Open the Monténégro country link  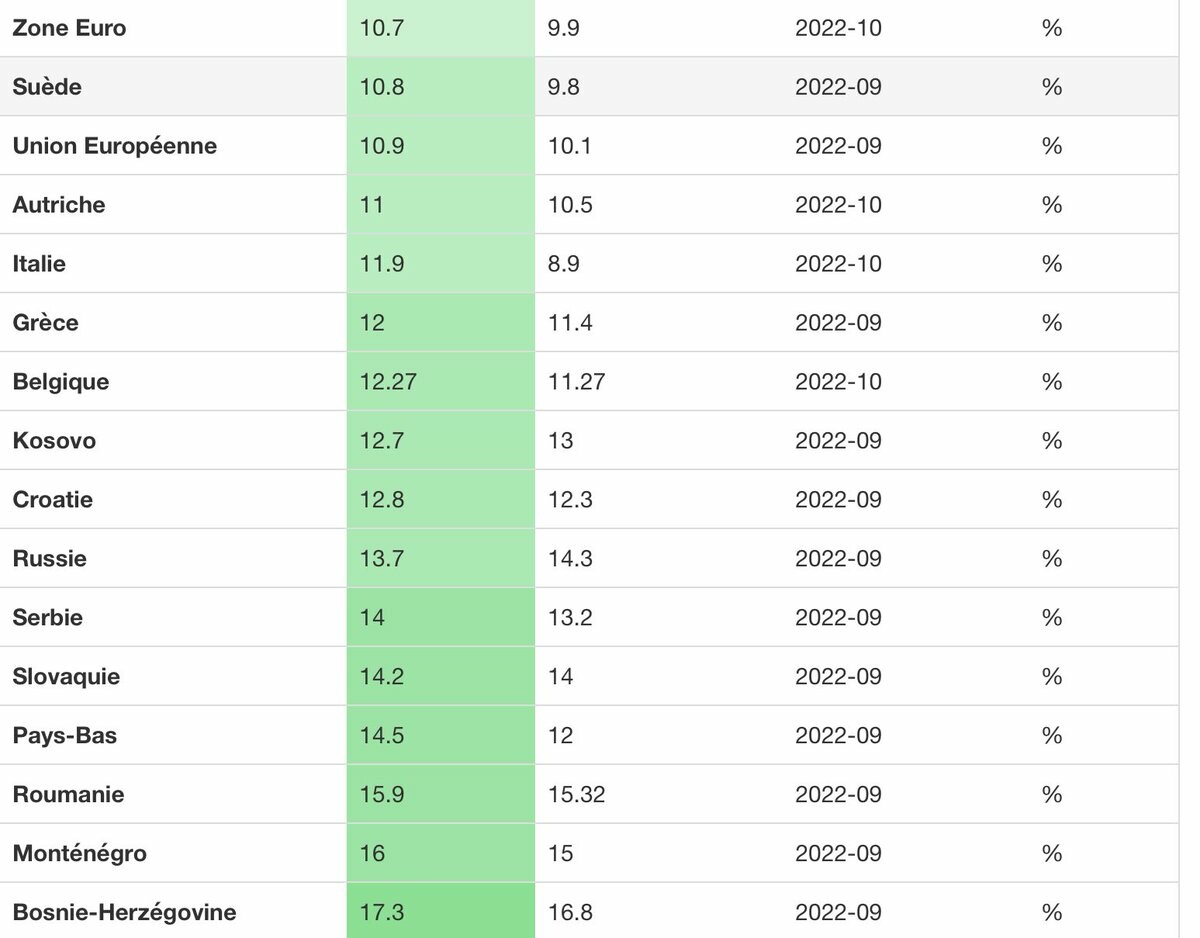(x=79, y=854)
